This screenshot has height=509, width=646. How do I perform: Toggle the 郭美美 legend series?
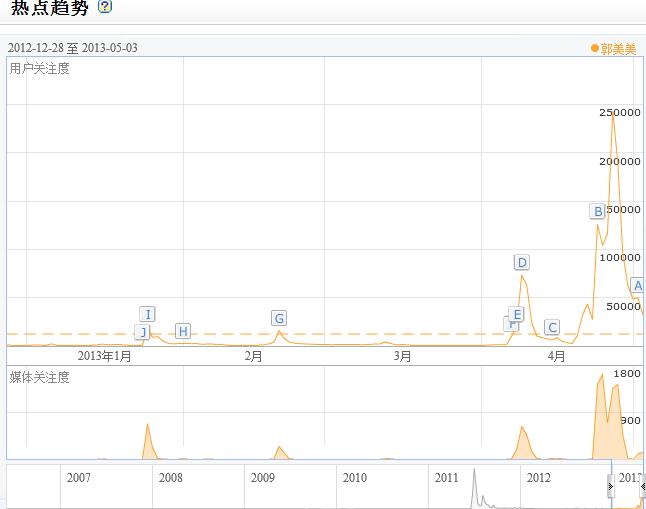click(x=613, y=48)
